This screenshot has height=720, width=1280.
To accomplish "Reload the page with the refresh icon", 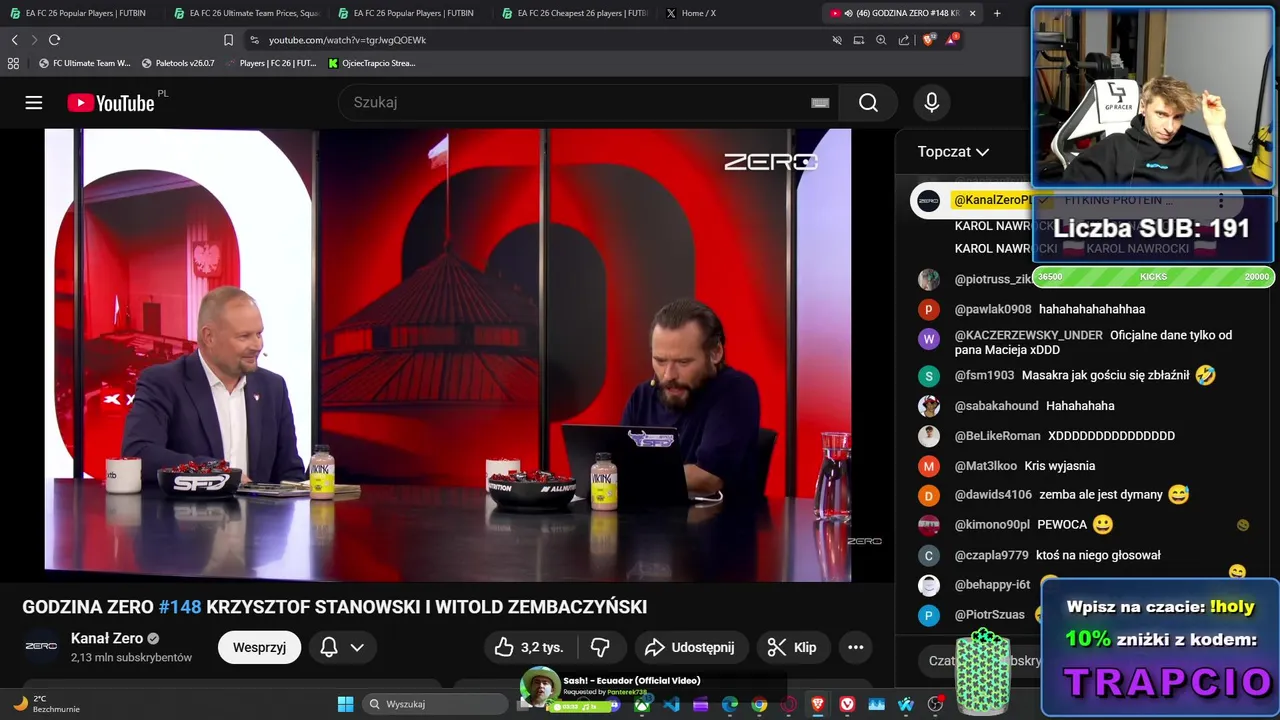I will point(54,40).
